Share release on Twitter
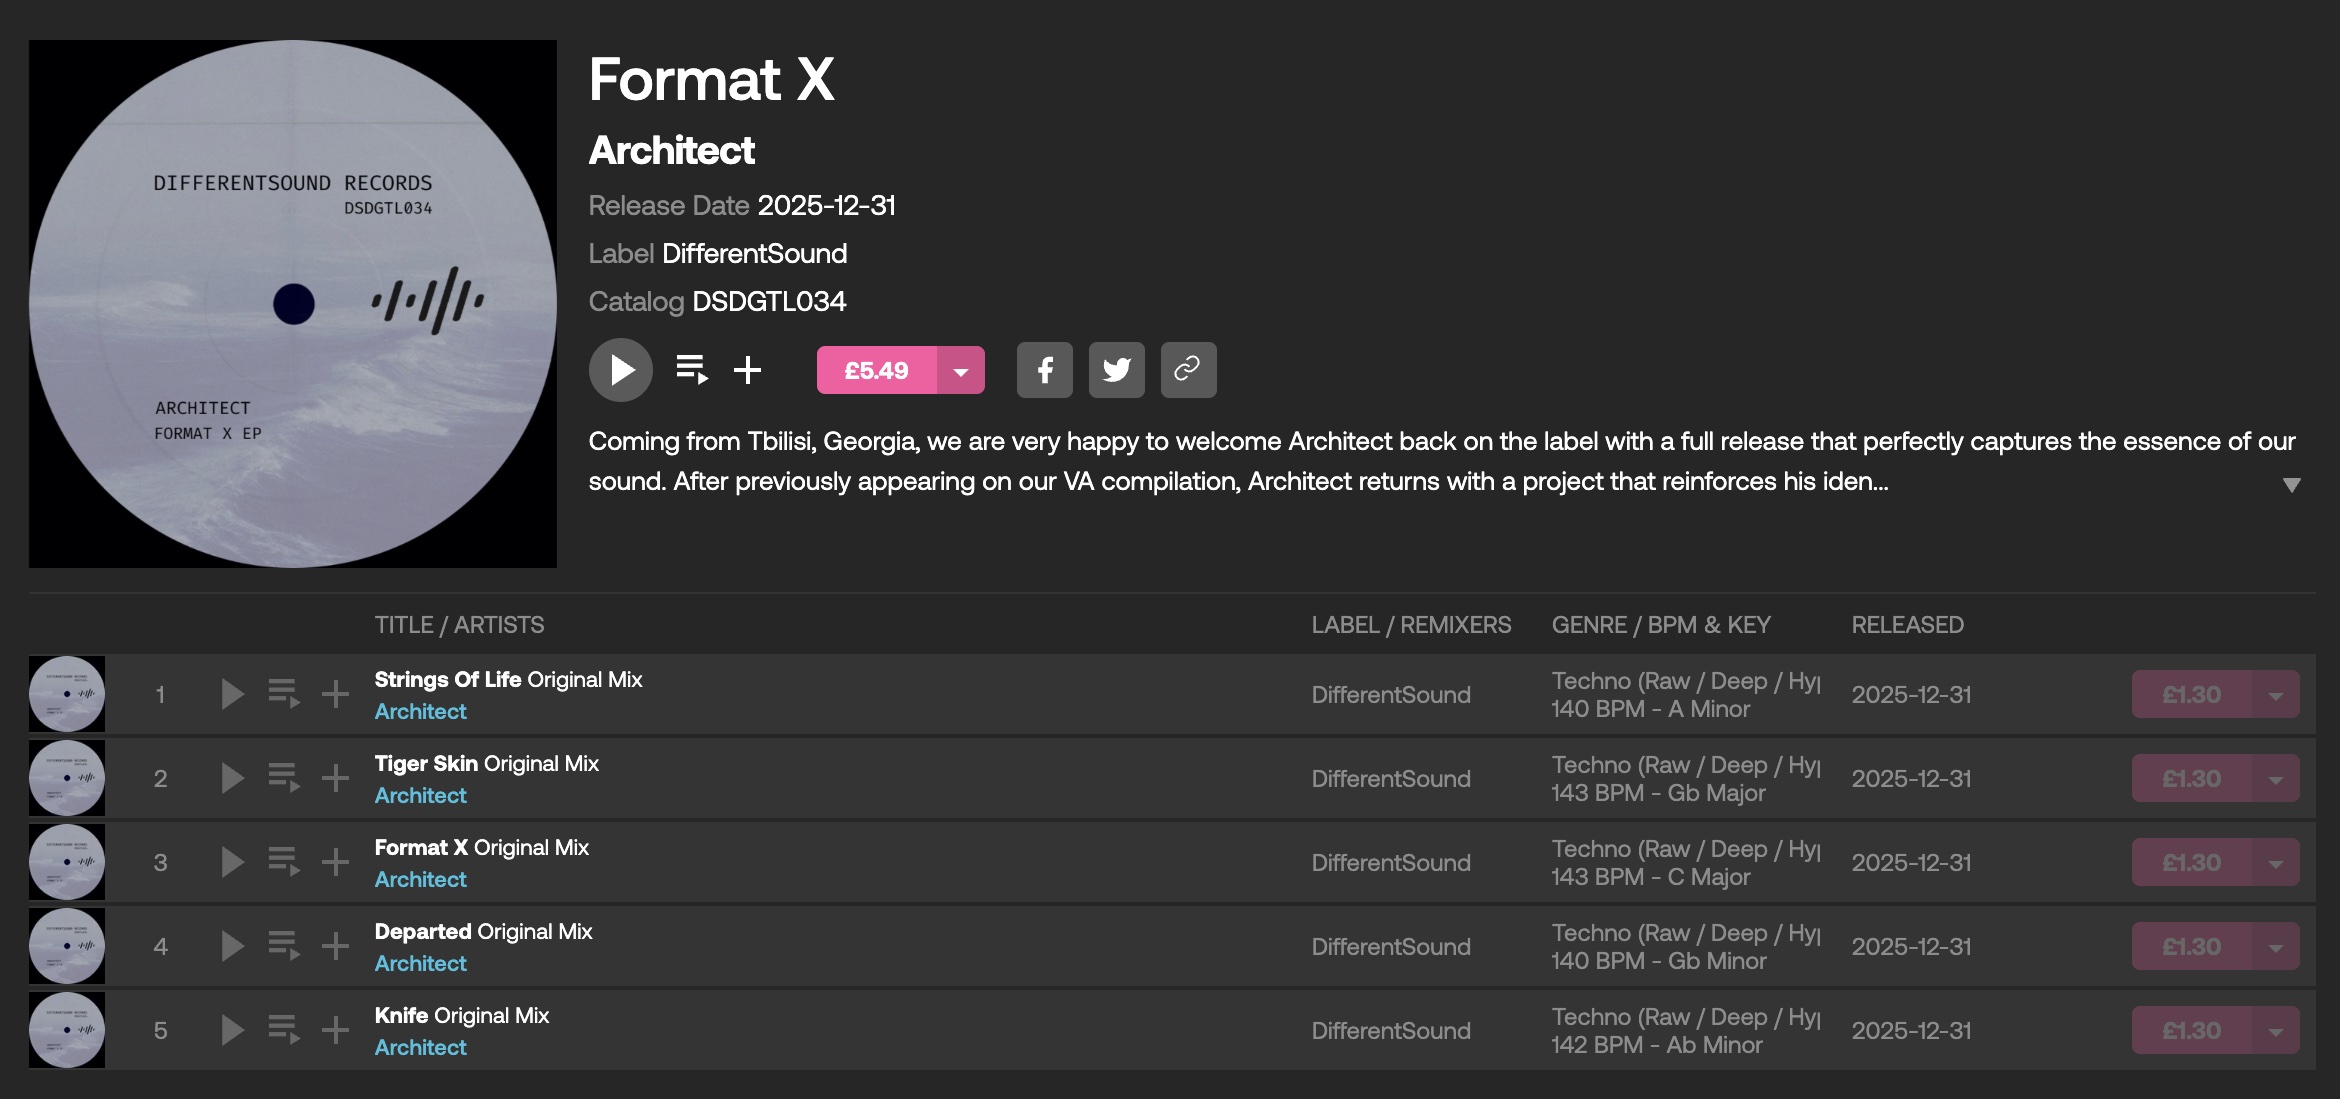2340x1099 pixels. point(1117,370)
